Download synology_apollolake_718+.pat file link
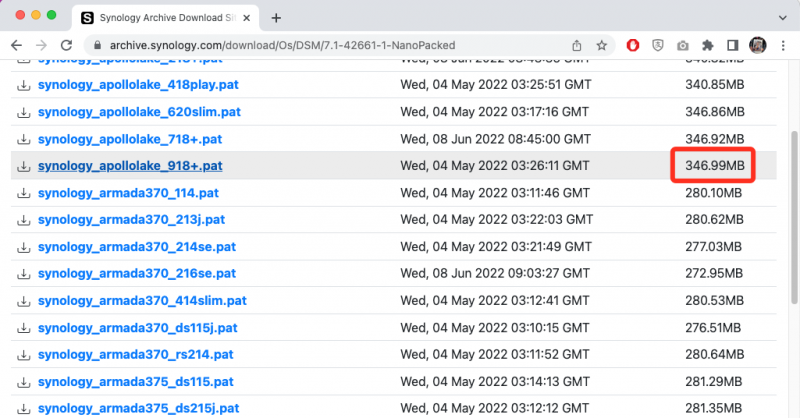Screen dimensions: 800x418 130,138
